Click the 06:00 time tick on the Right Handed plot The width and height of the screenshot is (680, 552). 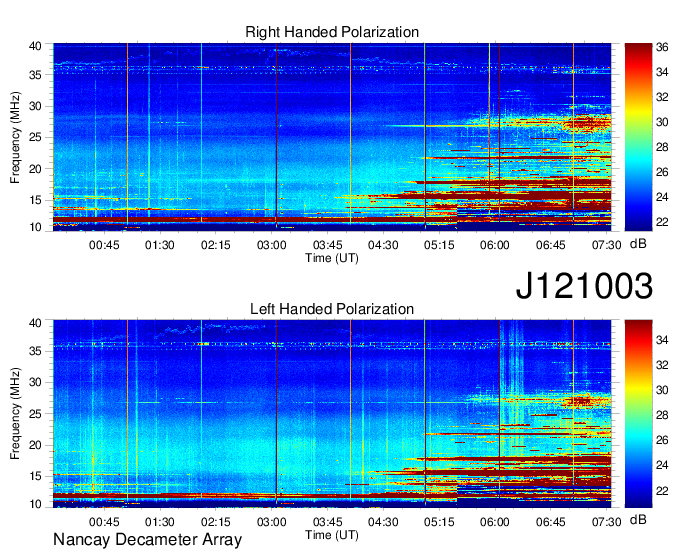(495, 245)
